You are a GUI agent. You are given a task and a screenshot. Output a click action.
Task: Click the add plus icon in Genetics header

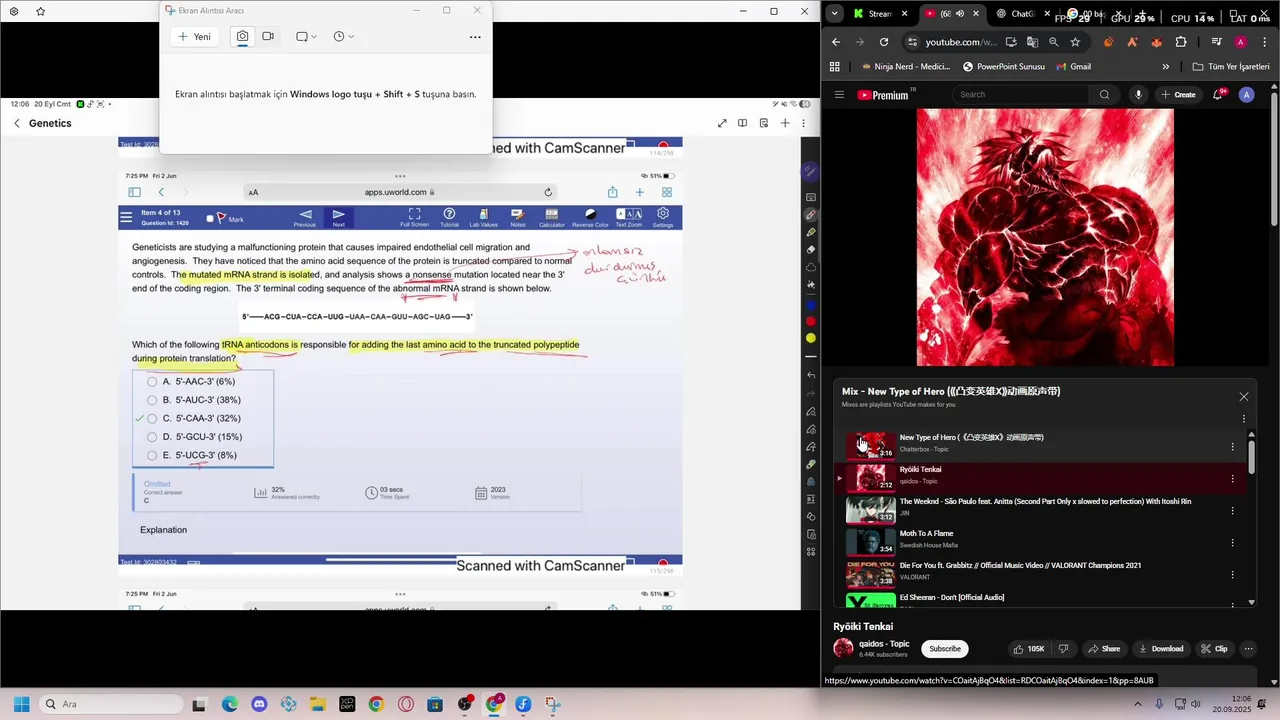[x=785, y=123]
